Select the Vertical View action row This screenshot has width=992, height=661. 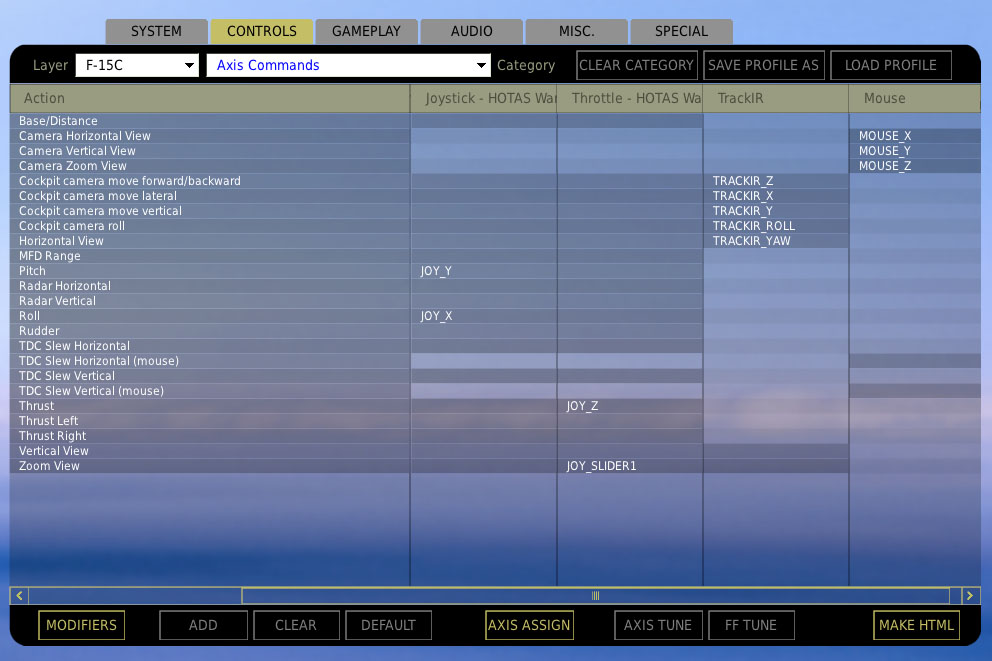click(x=210, y=451)
